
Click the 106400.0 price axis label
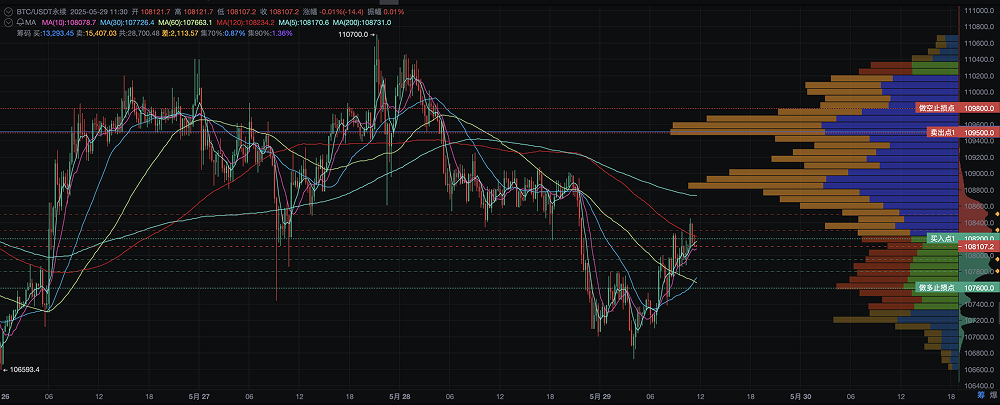[981, 385]
